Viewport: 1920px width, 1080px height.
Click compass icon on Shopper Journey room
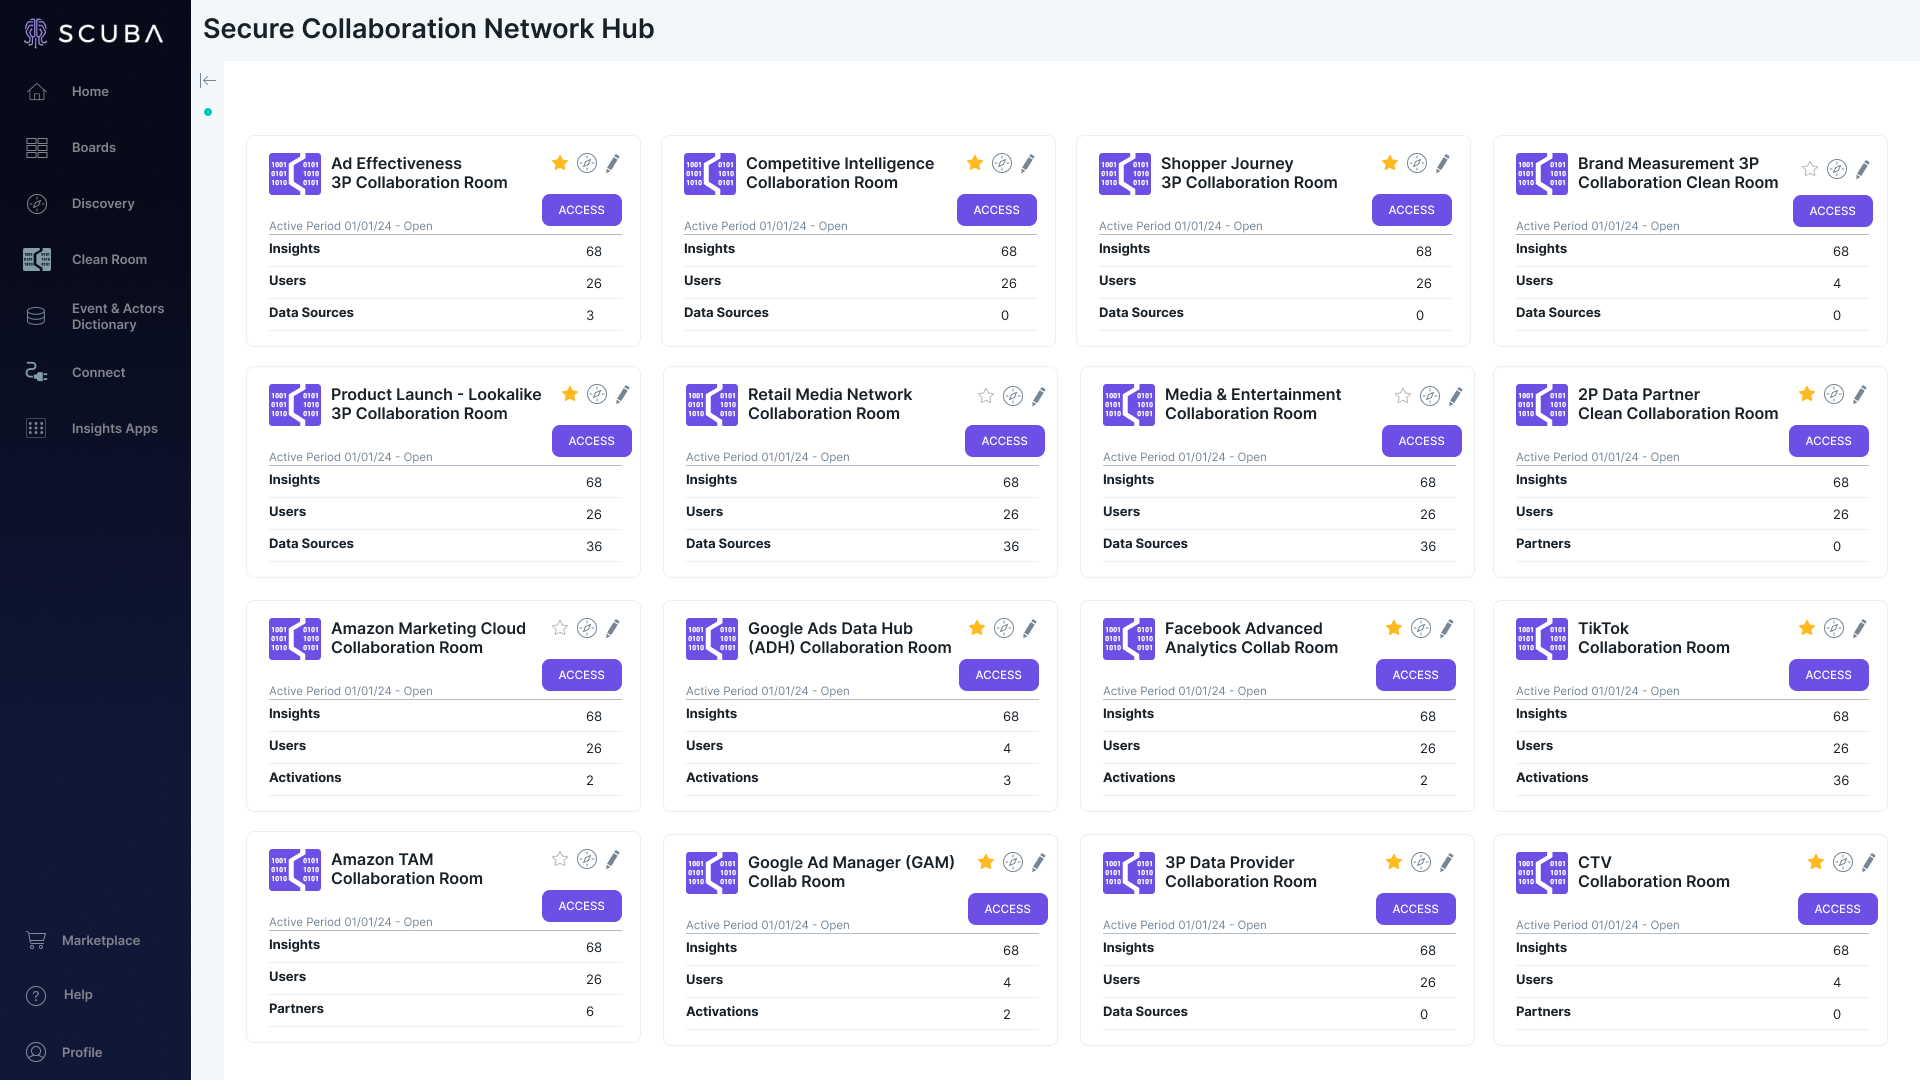point(1417,163)
